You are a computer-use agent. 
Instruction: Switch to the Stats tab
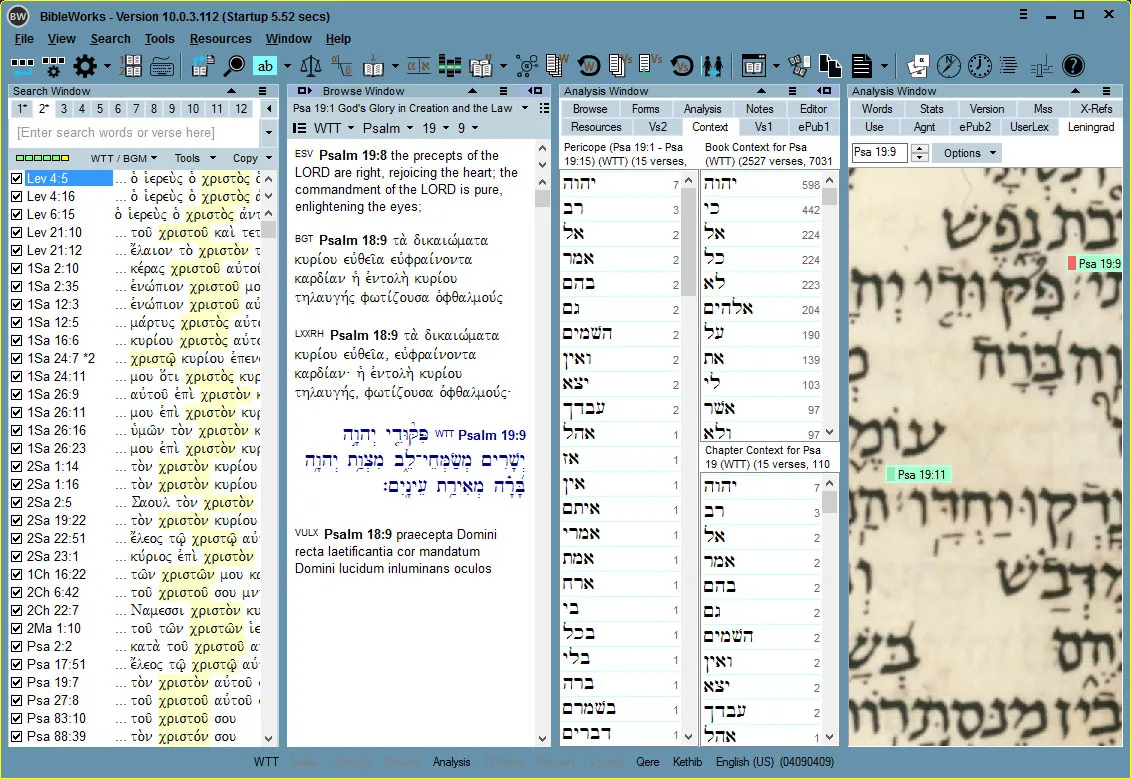coord(931,109)
